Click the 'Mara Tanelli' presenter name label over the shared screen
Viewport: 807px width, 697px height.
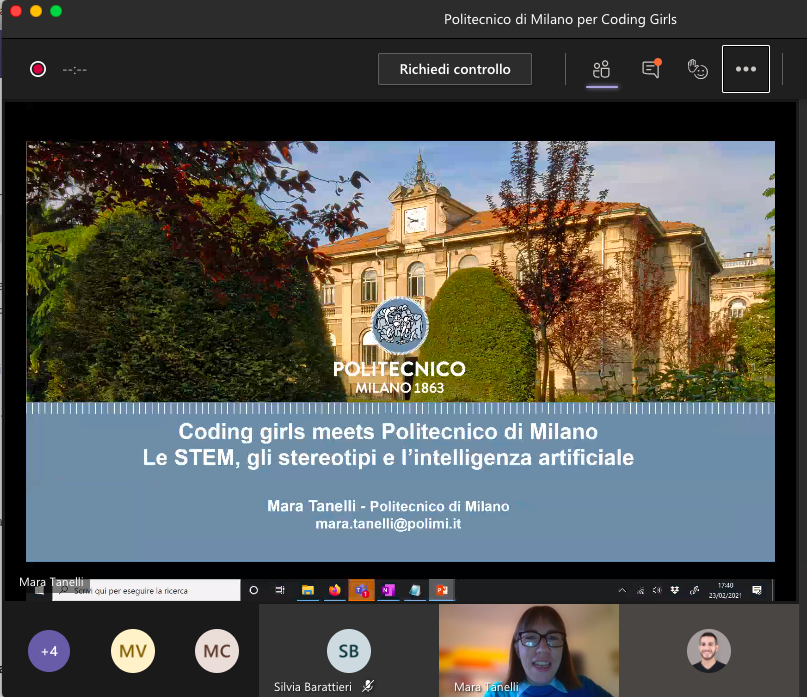[51, 582]
